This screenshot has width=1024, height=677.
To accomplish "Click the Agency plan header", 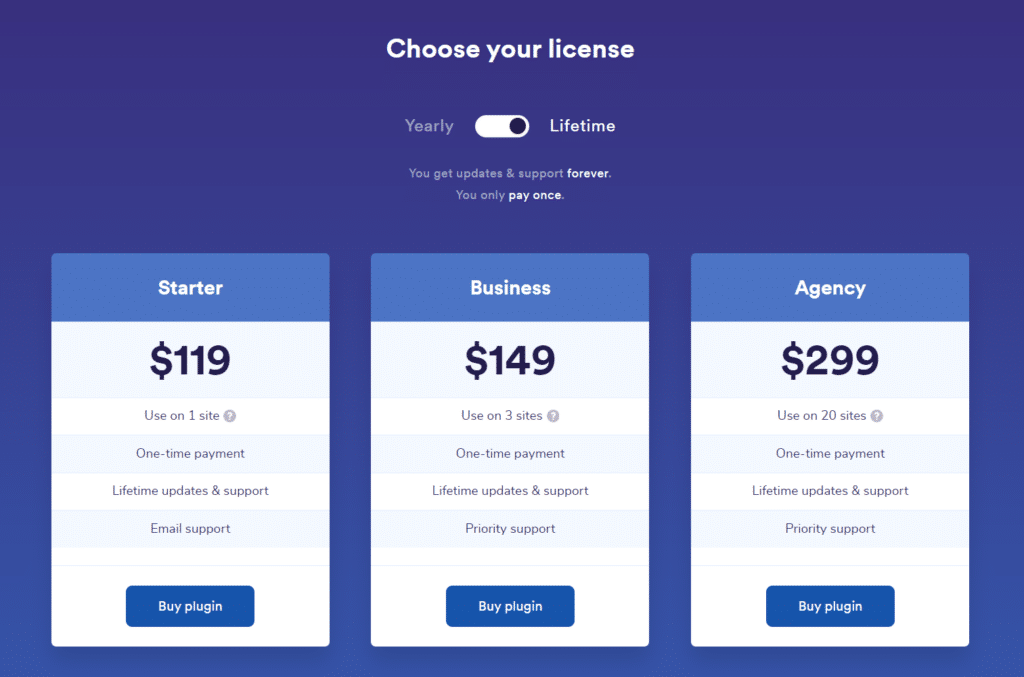I will coord(830,288).
